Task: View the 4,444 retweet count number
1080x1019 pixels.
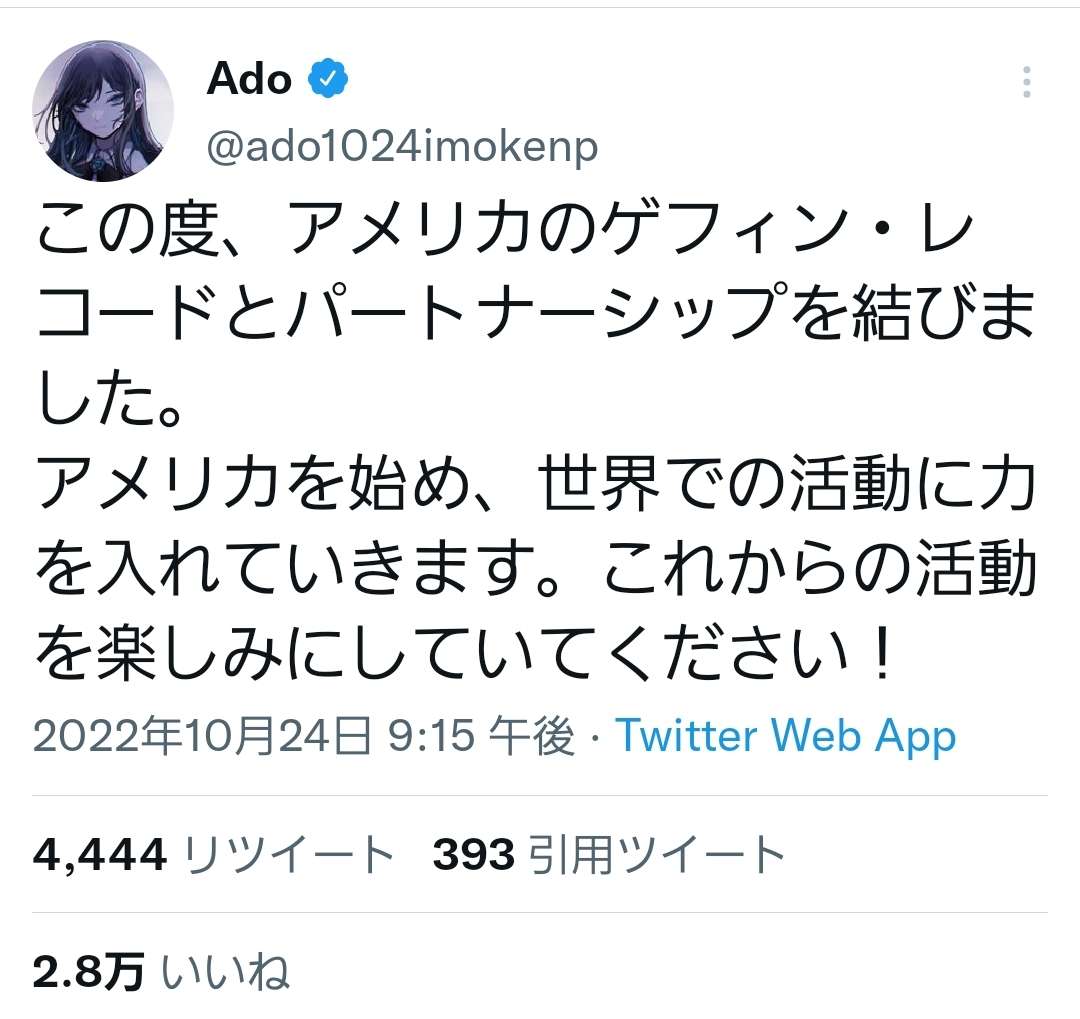Action: 98,854
